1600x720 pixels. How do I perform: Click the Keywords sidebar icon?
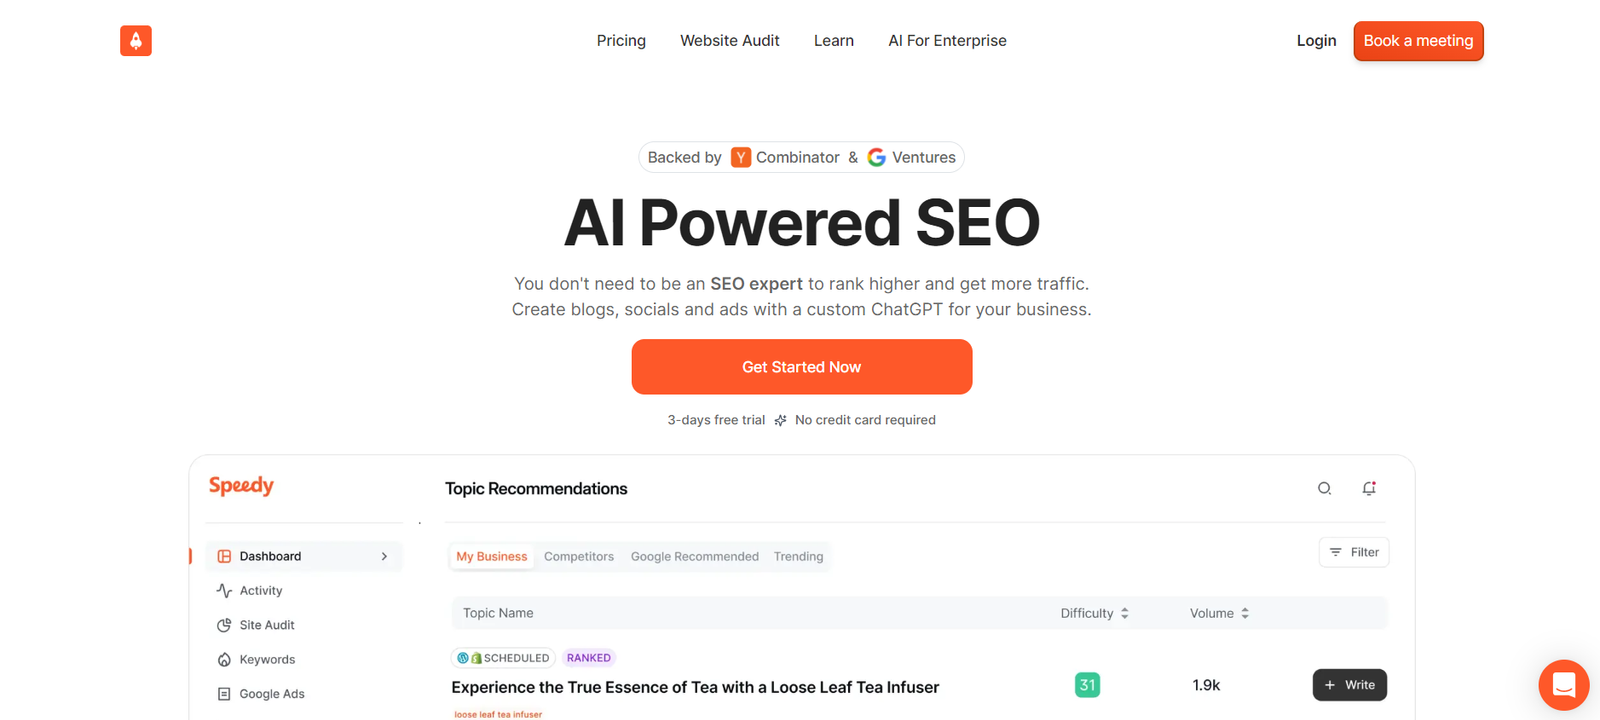coord(224,660)
